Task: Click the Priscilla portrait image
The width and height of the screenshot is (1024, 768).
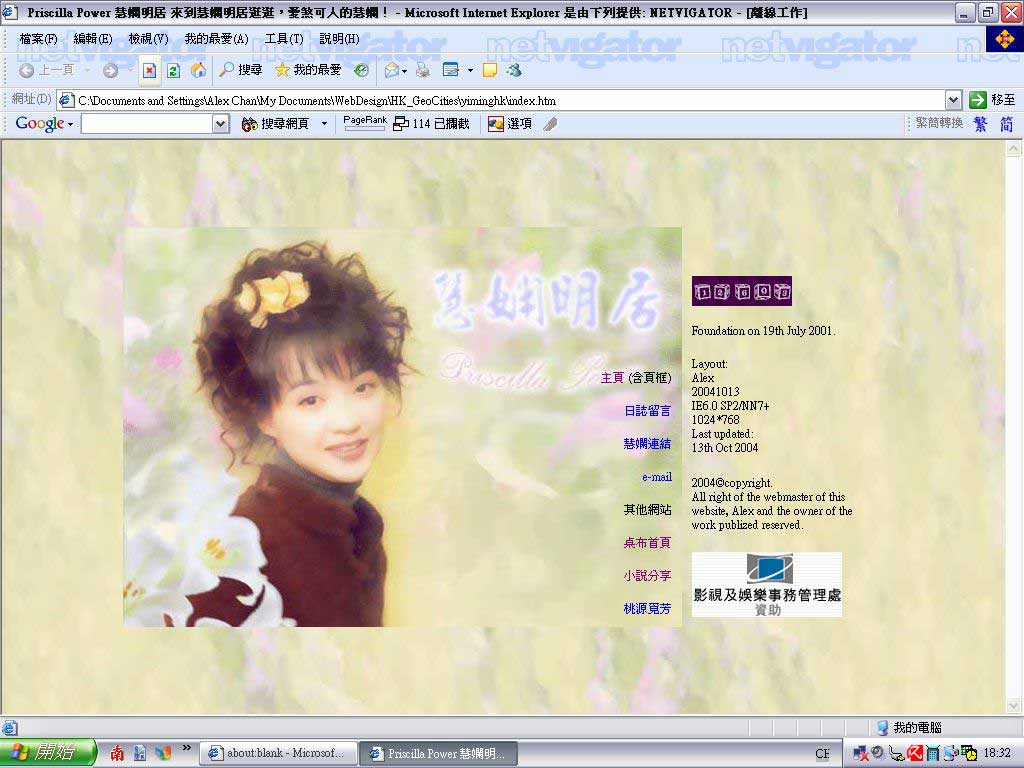Action: tap(402, 427)
